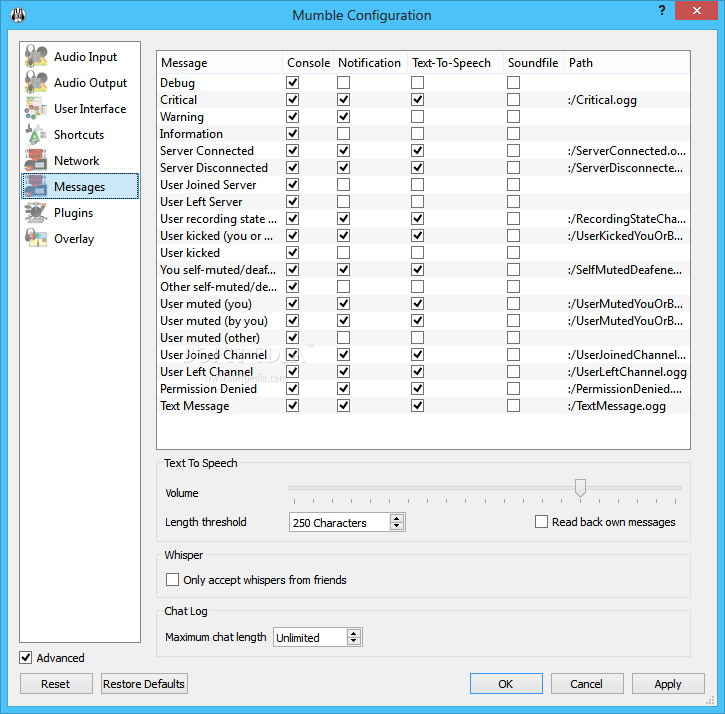Enable Notification for User Joined Server
Image resolution: width=725 pixels, height=714 pixels.
[344, 185]
